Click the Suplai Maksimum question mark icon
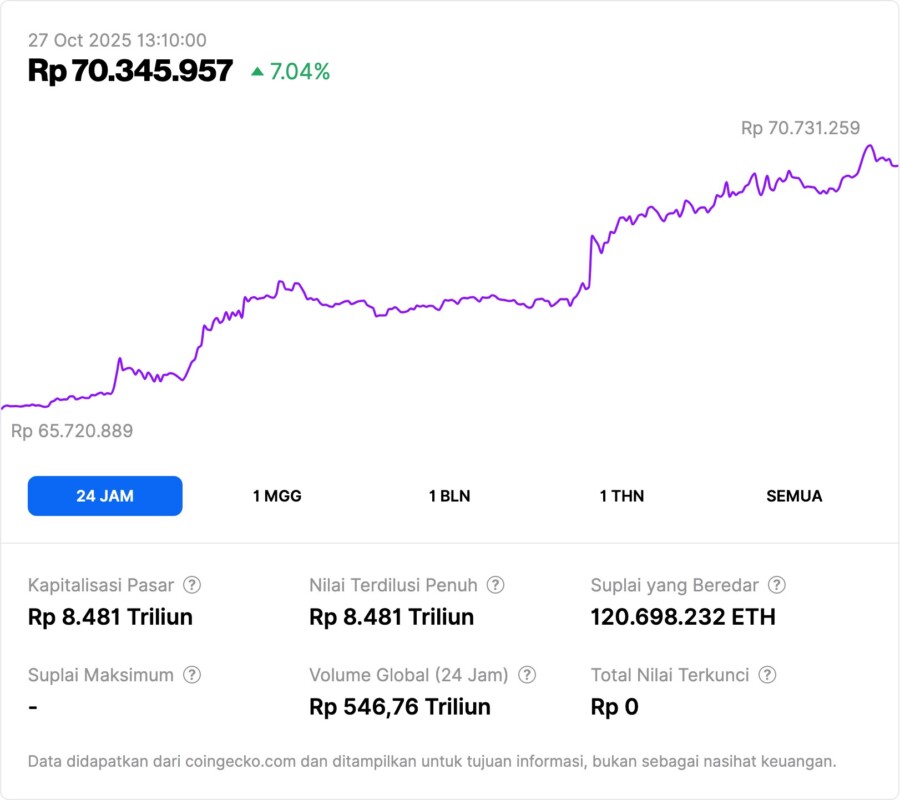The height and width of the screenshot is (800, 900). click(x=192, y=675)
